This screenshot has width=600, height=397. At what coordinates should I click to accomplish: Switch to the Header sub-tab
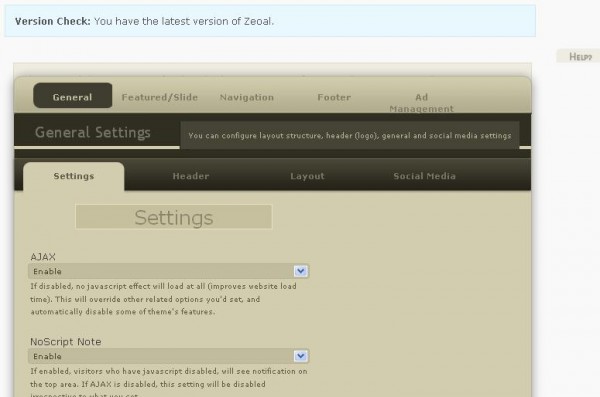pyautogui.click(x=191, y=176)
